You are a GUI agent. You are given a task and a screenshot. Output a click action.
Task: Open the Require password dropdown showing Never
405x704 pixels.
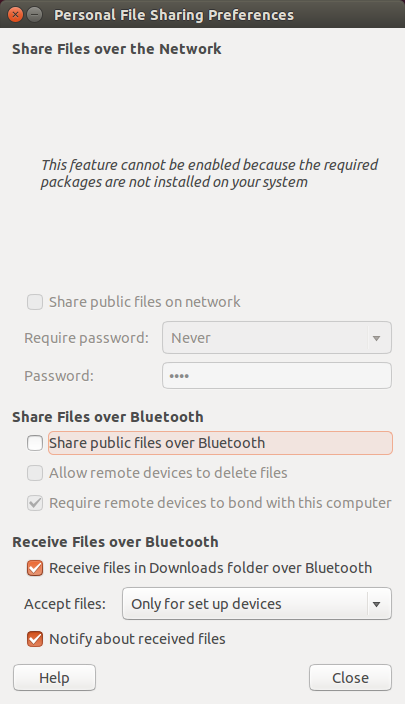[x=277, y=338]
